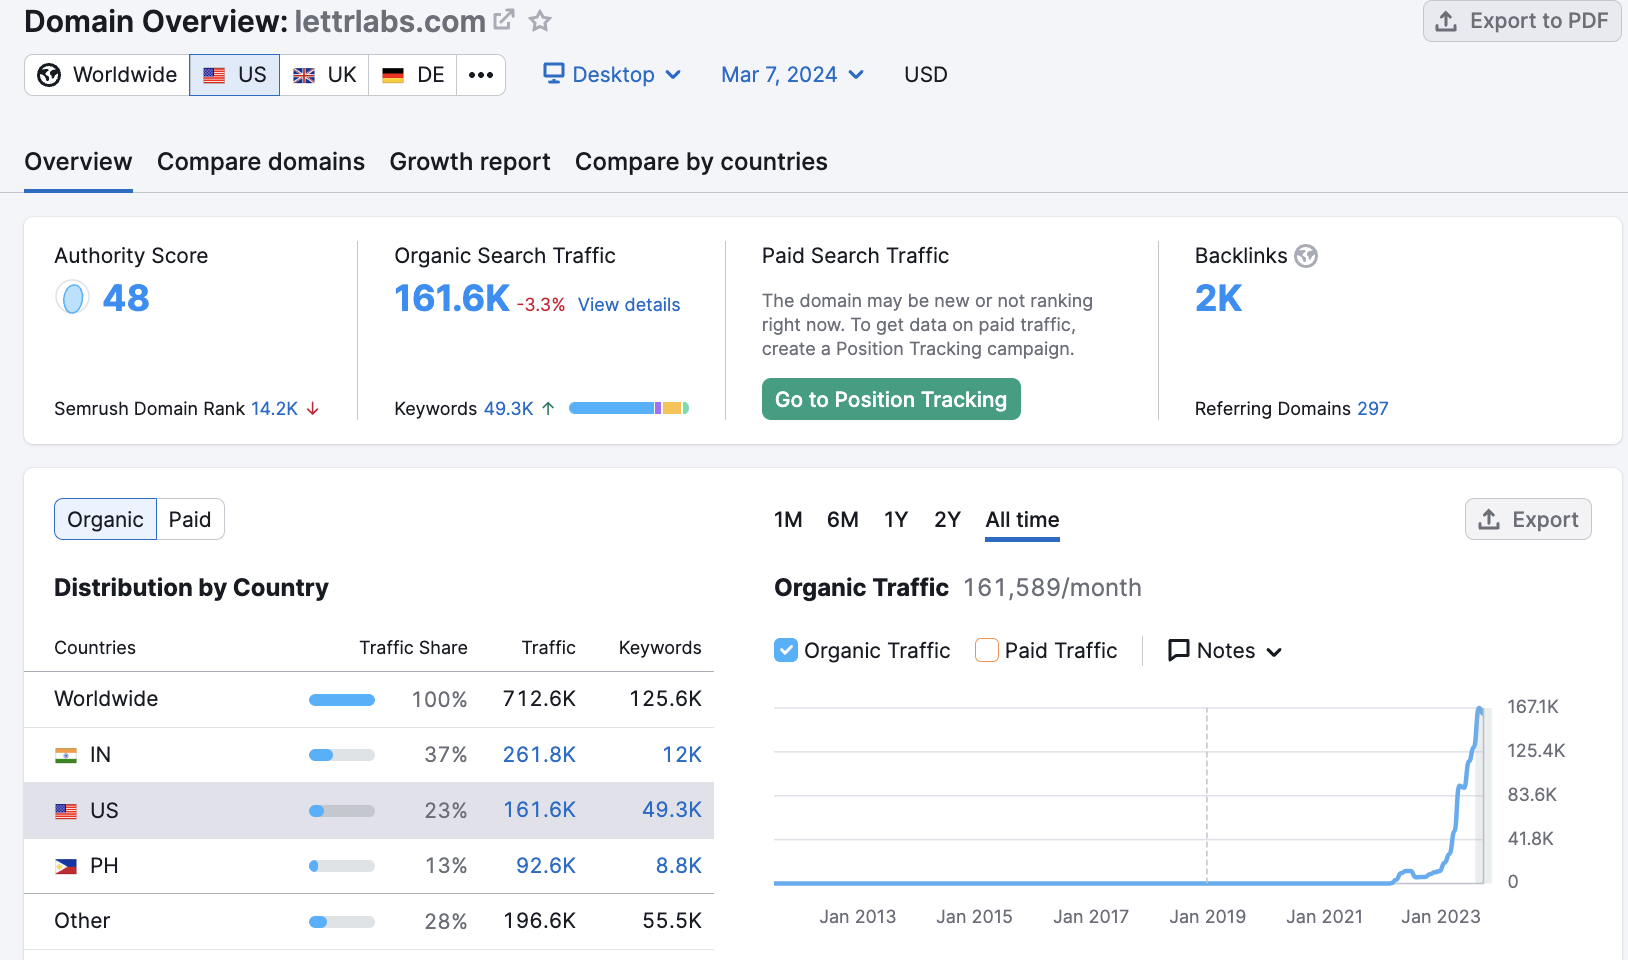This screenshot has width=1628, height=960.
Task: Select the US flag database
Action: (235, 75)
